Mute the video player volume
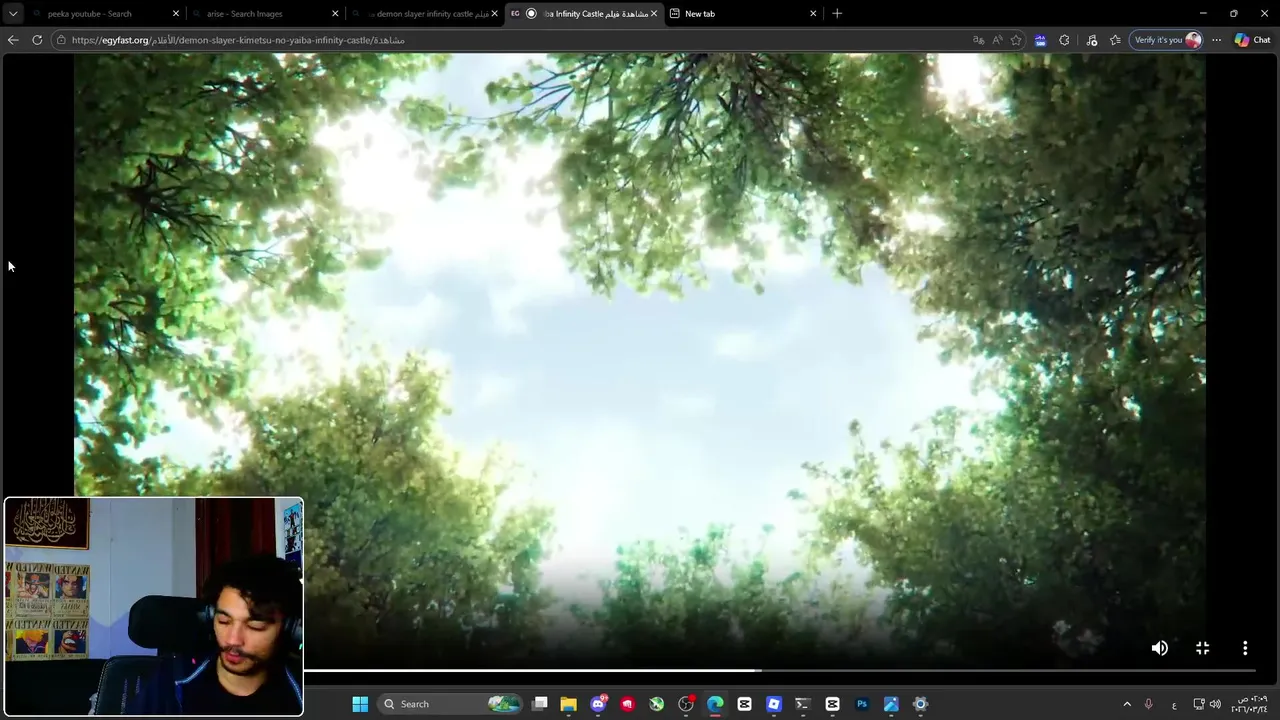This screenshot has height=720, width=1280. pos(1159,648)
